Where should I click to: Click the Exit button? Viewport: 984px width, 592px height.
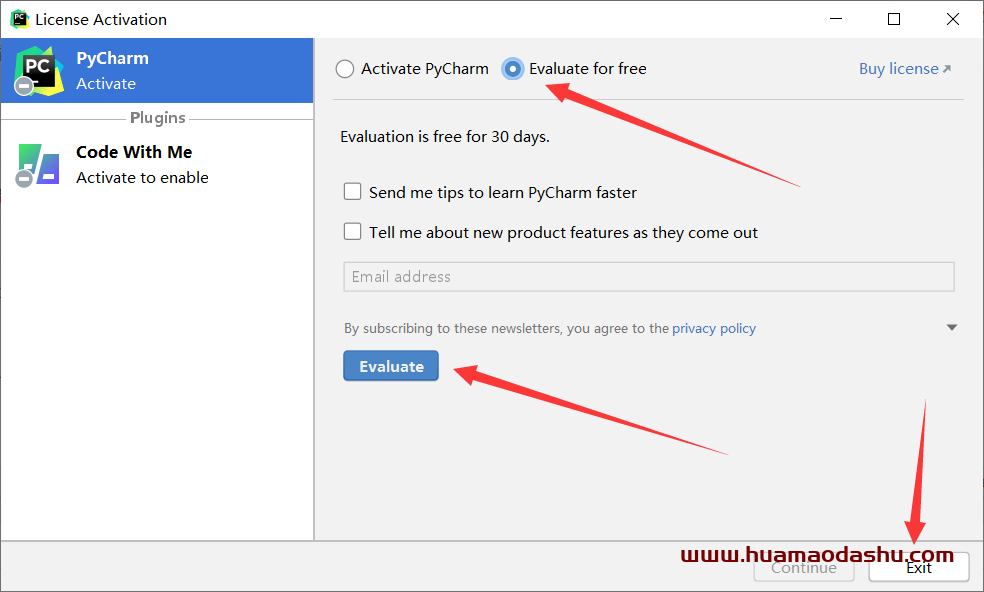click(x=919, y=568)
